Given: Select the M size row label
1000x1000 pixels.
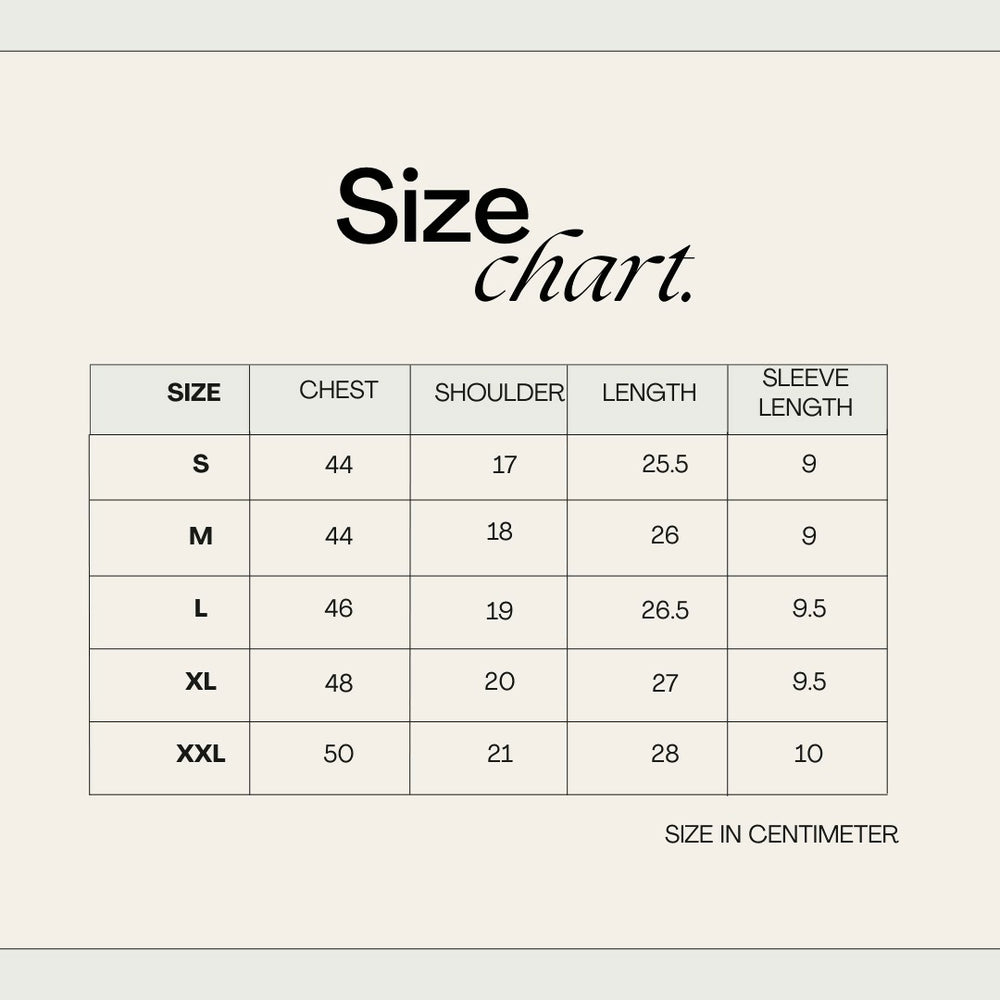Looking at the screenshot, I should (201, 537).
